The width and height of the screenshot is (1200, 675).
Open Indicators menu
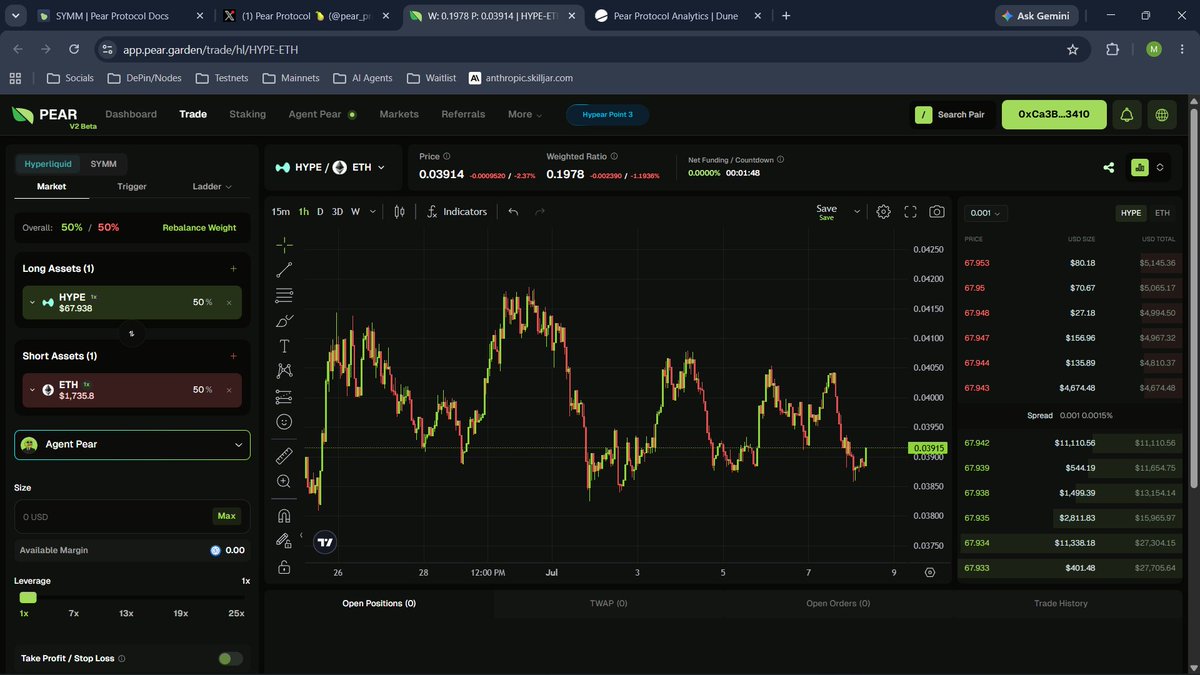(x=457, y=212)
